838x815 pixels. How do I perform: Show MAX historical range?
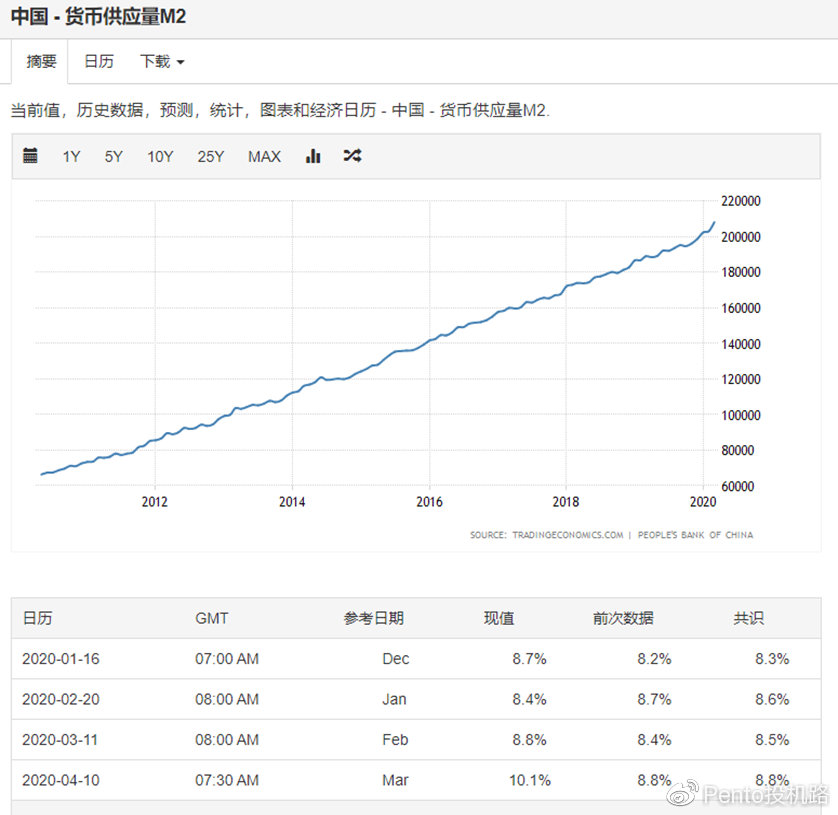pos(264,157)
